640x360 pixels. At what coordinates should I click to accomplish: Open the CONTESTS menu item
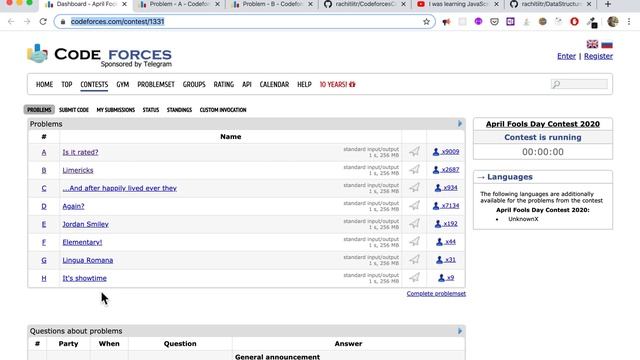point(94,84)
